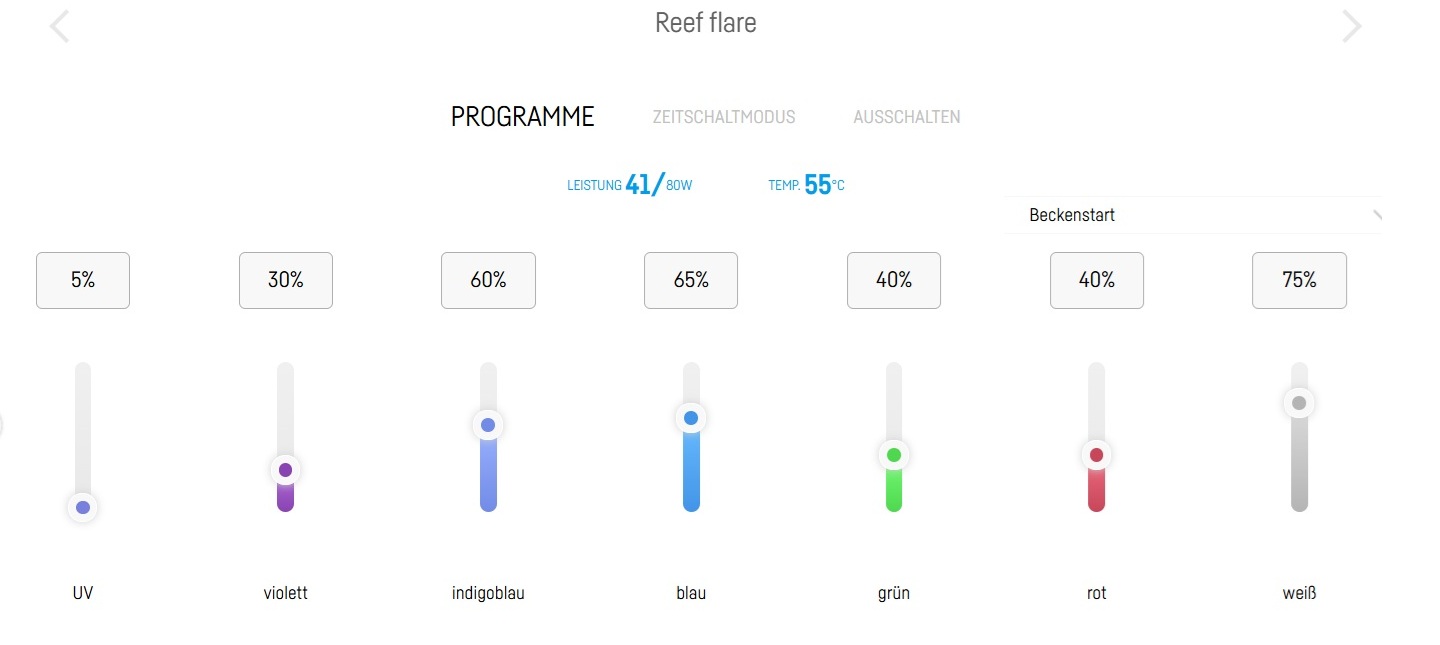Click the violett 30% value field

[x=286, y=280]
